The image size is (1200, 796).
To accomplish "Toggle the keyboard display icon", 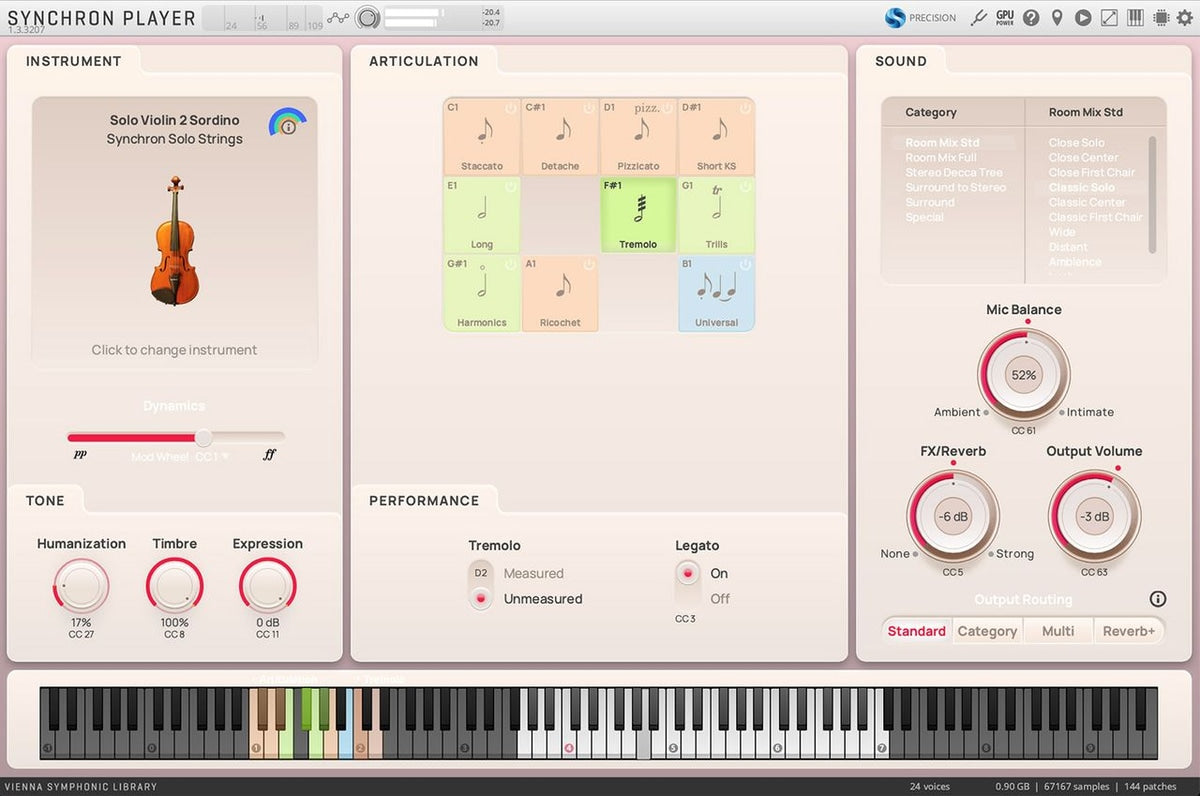I will [x=1135, y=17].
